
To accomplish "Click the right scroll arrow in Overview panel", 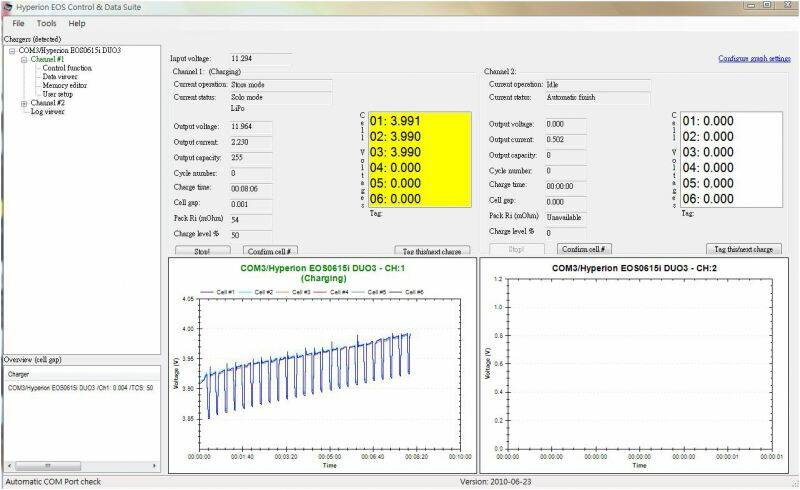I will 155,466.
